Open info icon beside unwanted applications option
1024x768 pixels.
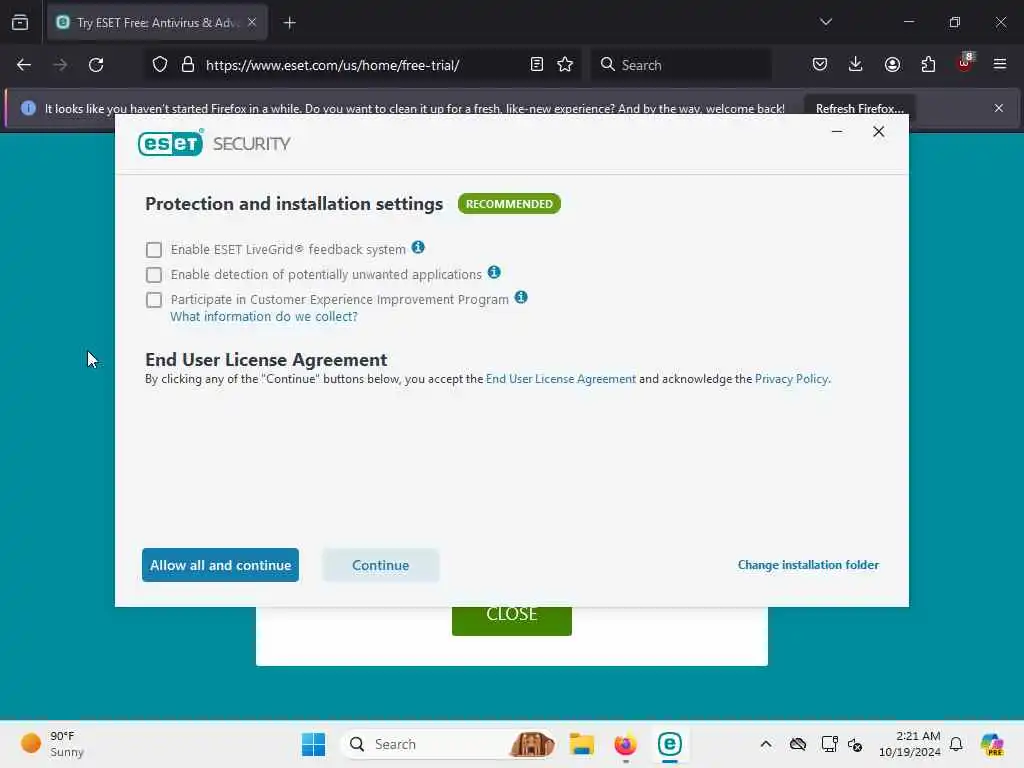click(x=494, y=272)
